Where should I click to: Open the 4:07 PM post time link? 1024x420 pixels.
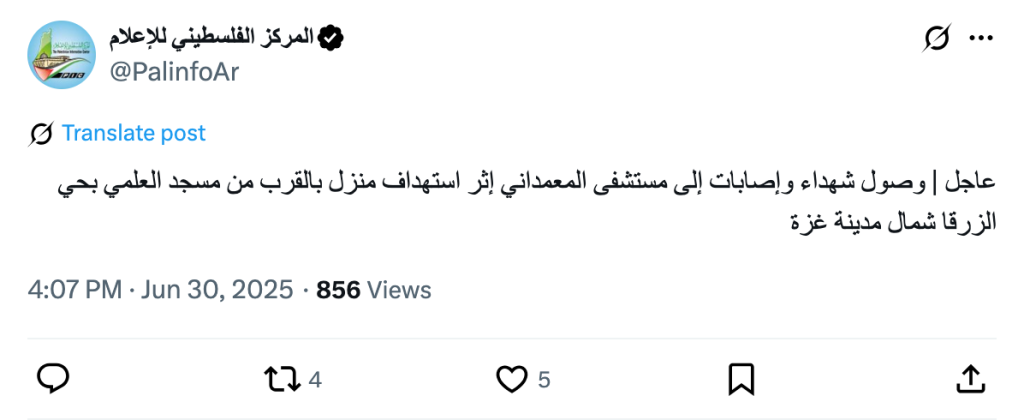pos(74,290)
